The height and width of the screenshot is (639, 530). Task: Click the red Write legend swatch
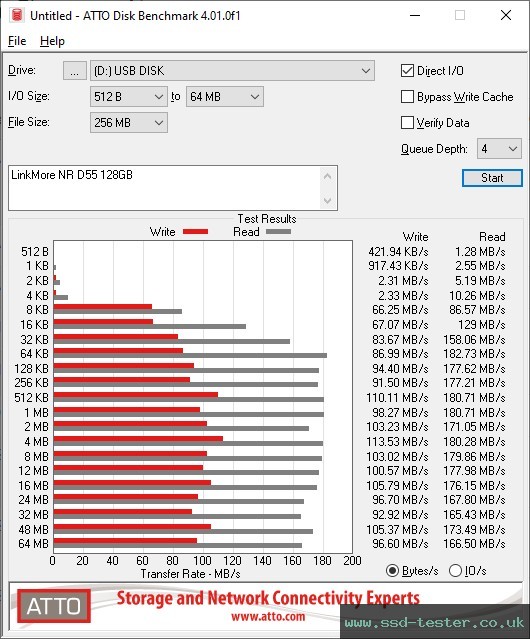point(196,232)
